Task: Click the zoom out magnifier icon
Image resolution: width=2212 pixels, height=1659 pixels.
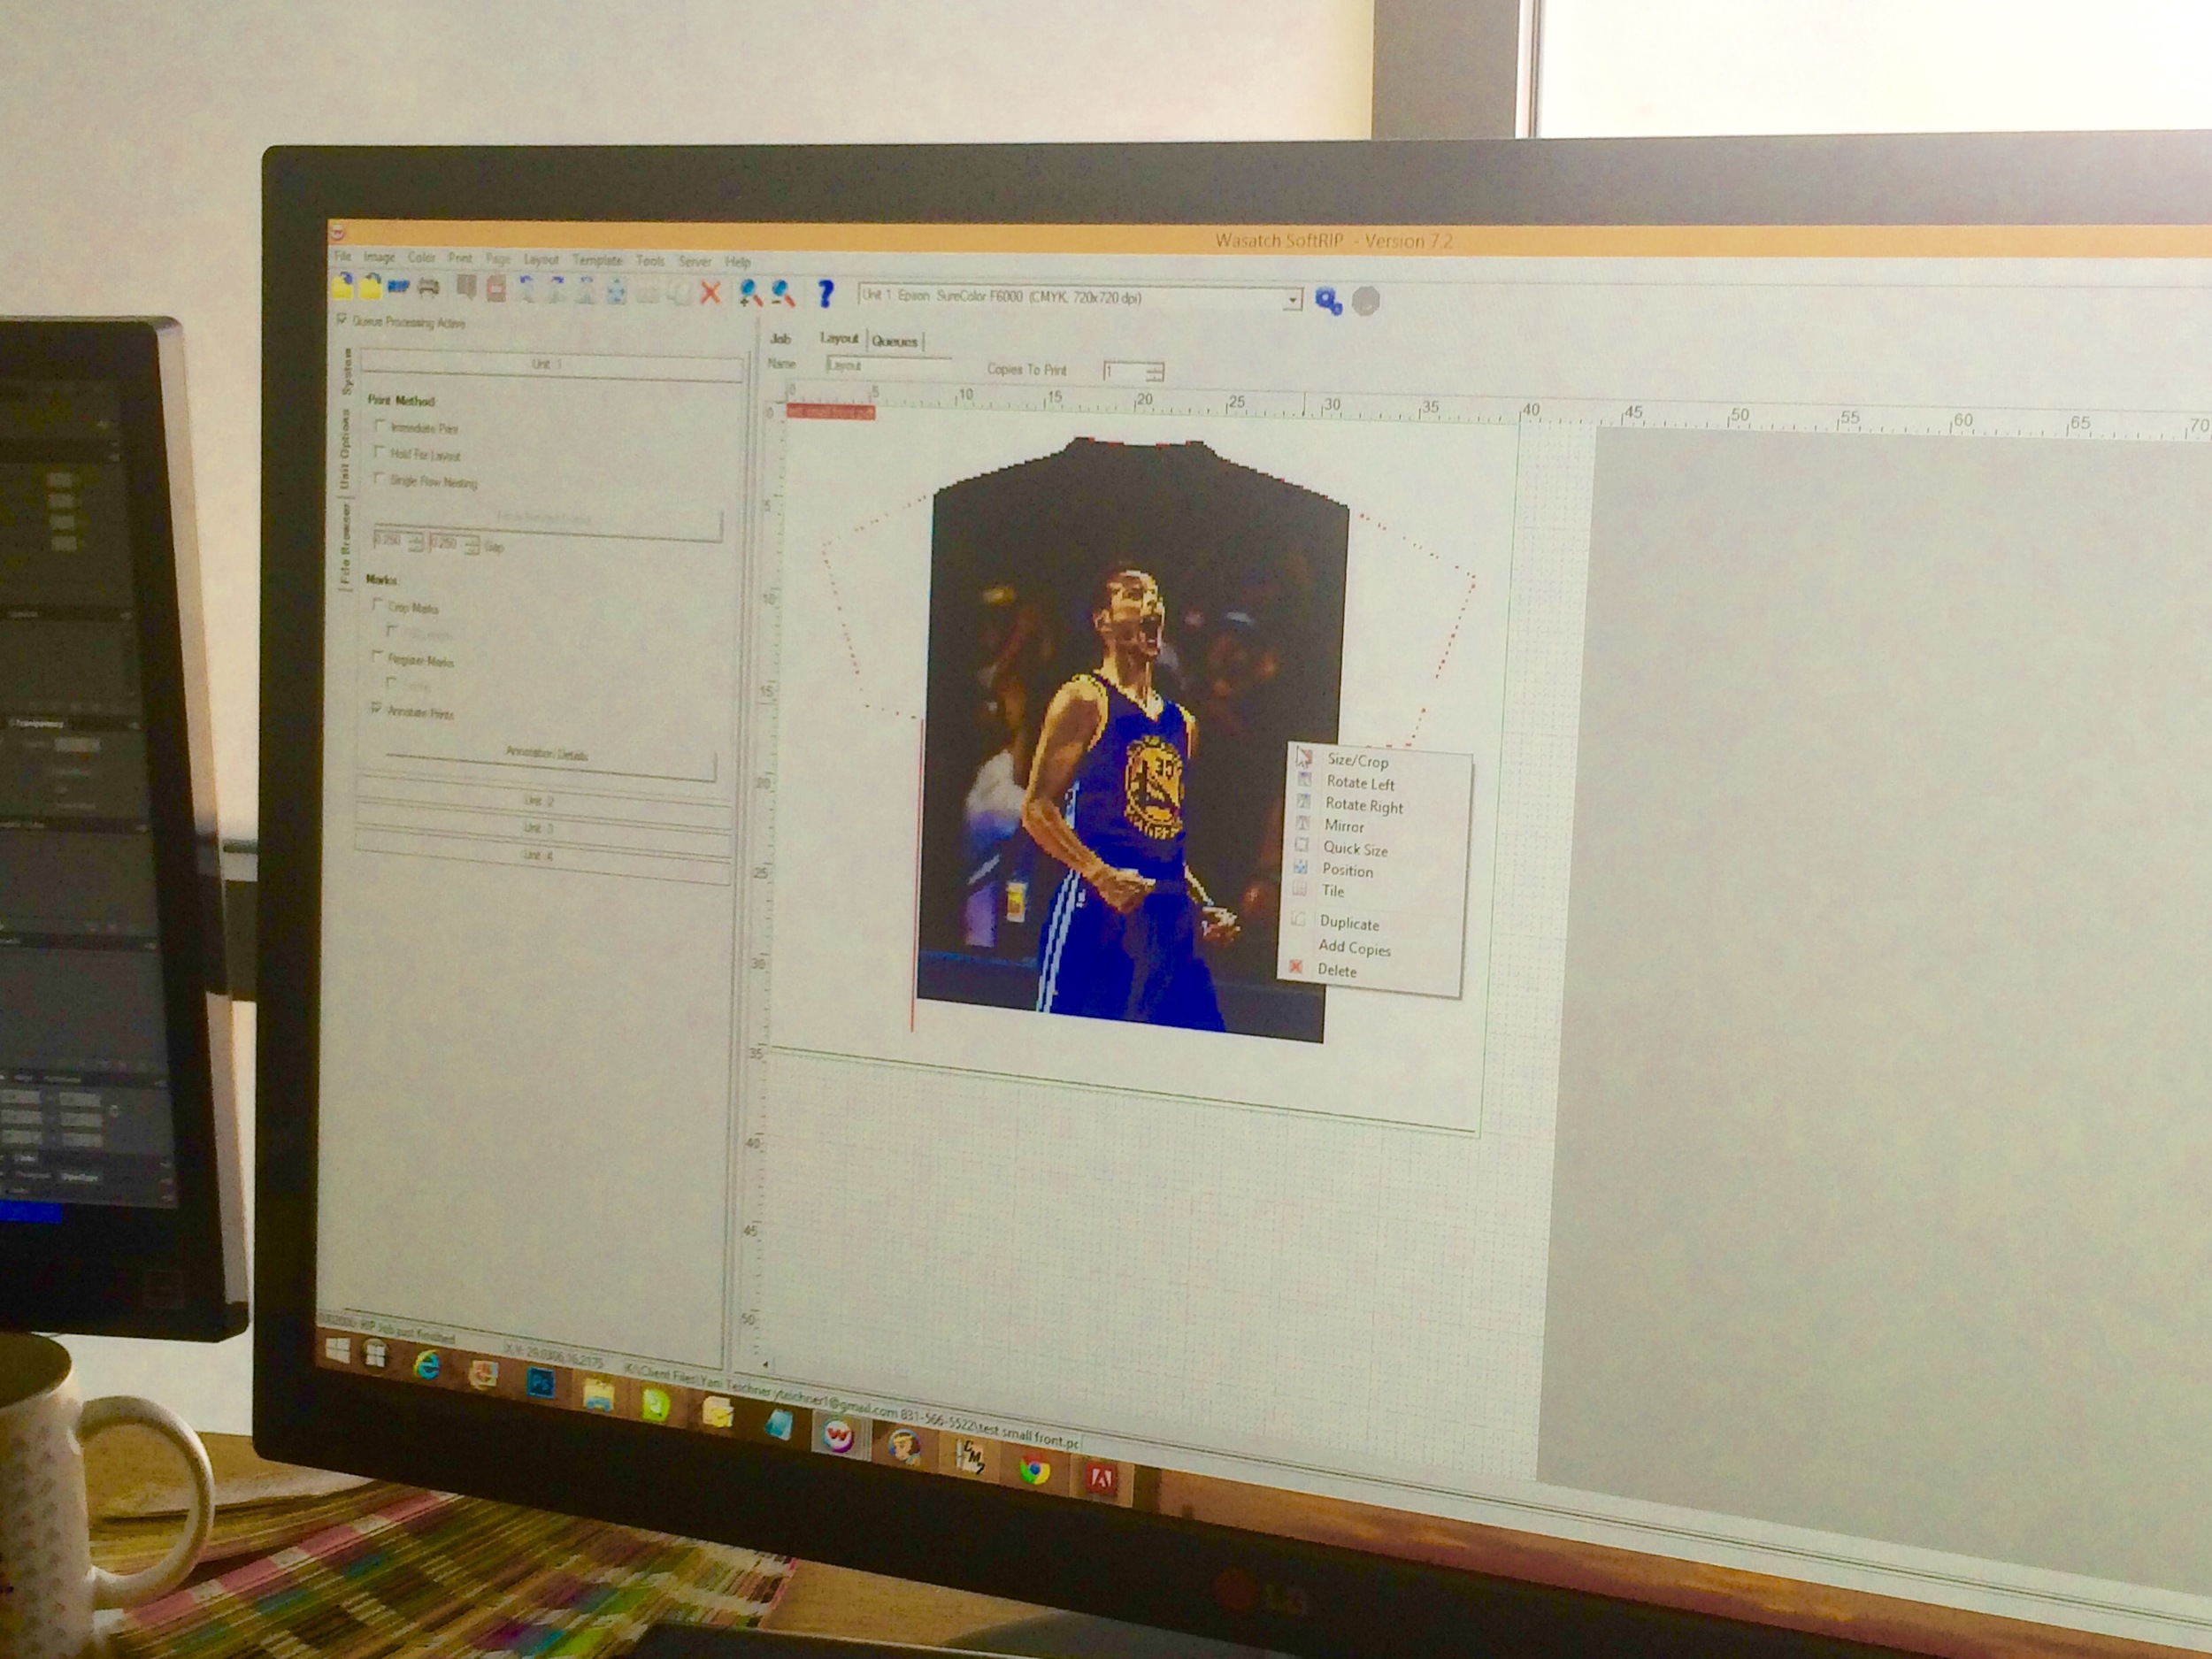Action: pyautogui.click(x=783, y=293)
